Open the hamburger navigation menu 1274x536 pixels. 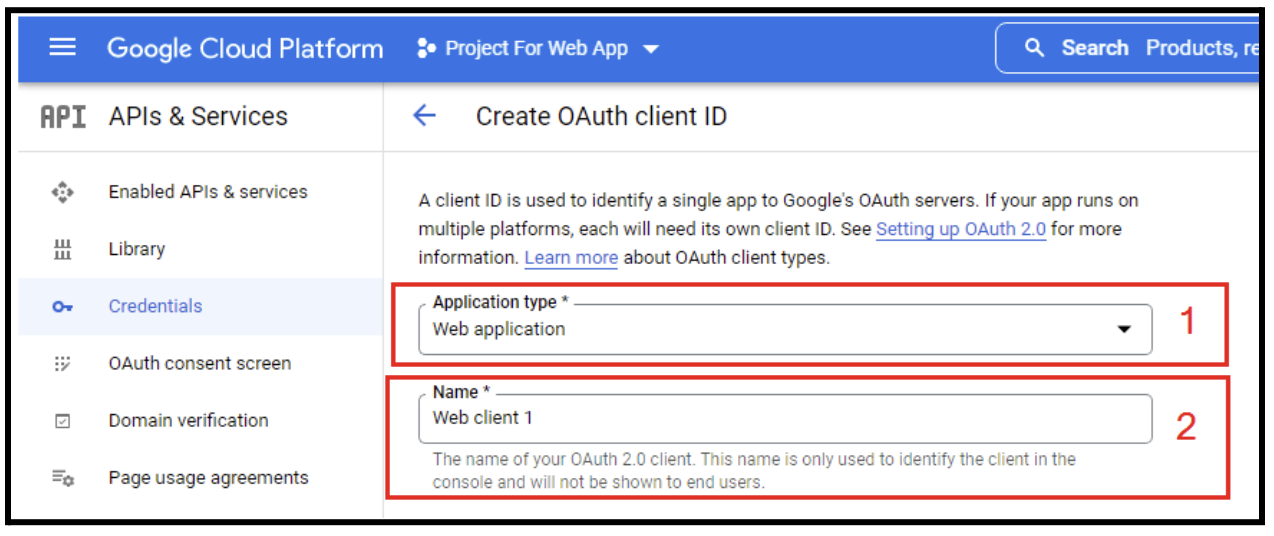tap(62, 48)
